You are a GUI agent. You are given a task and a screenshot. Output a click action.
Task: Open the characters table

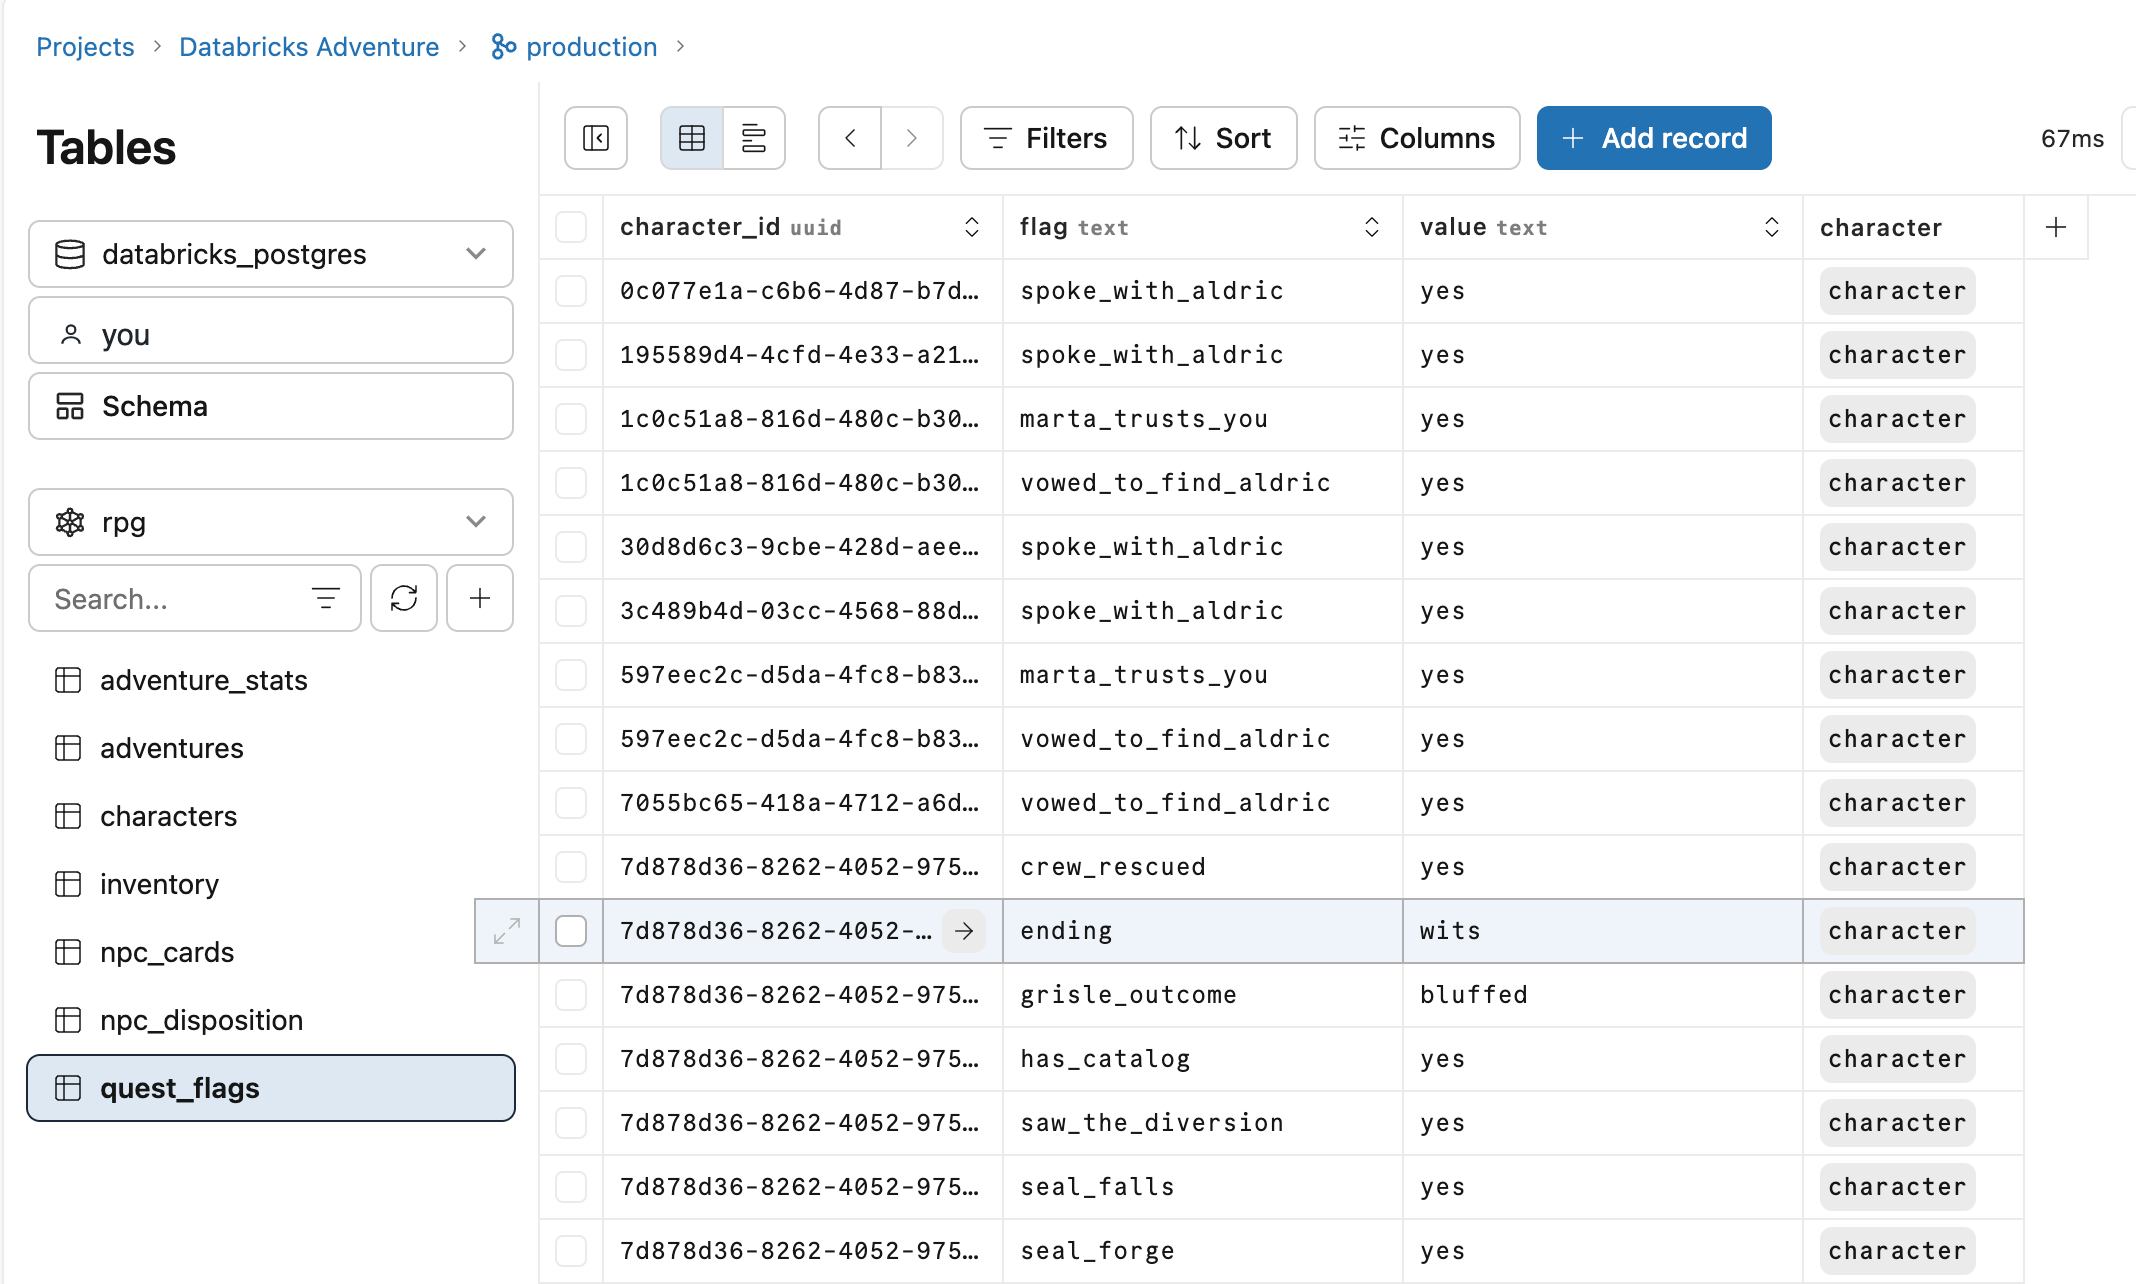[271, 816]
